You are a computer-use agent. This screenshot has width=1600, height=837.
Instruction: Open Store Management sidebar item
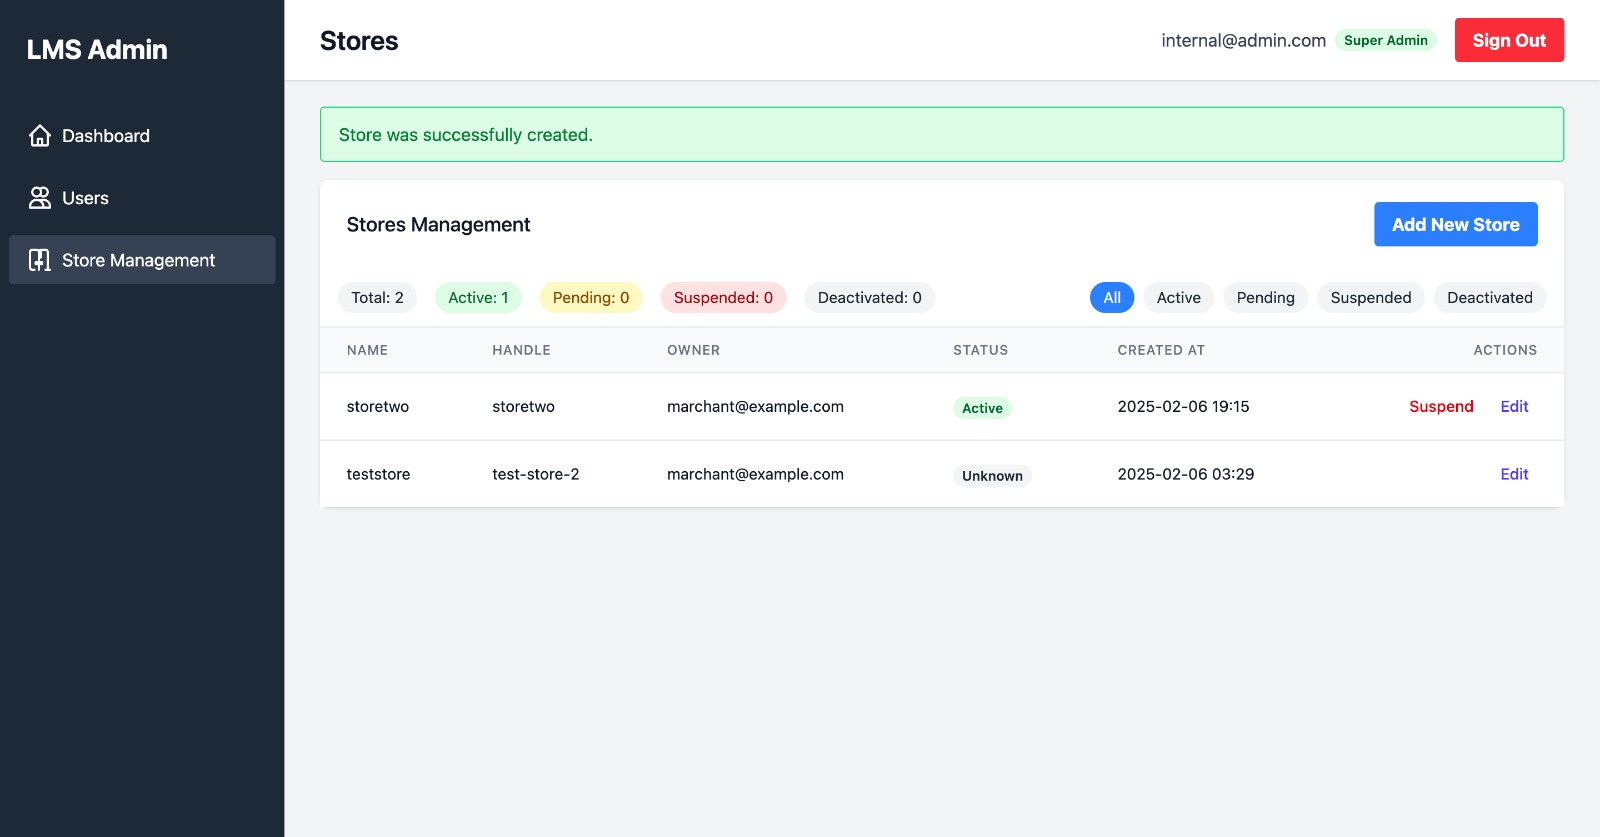(142, 260)
